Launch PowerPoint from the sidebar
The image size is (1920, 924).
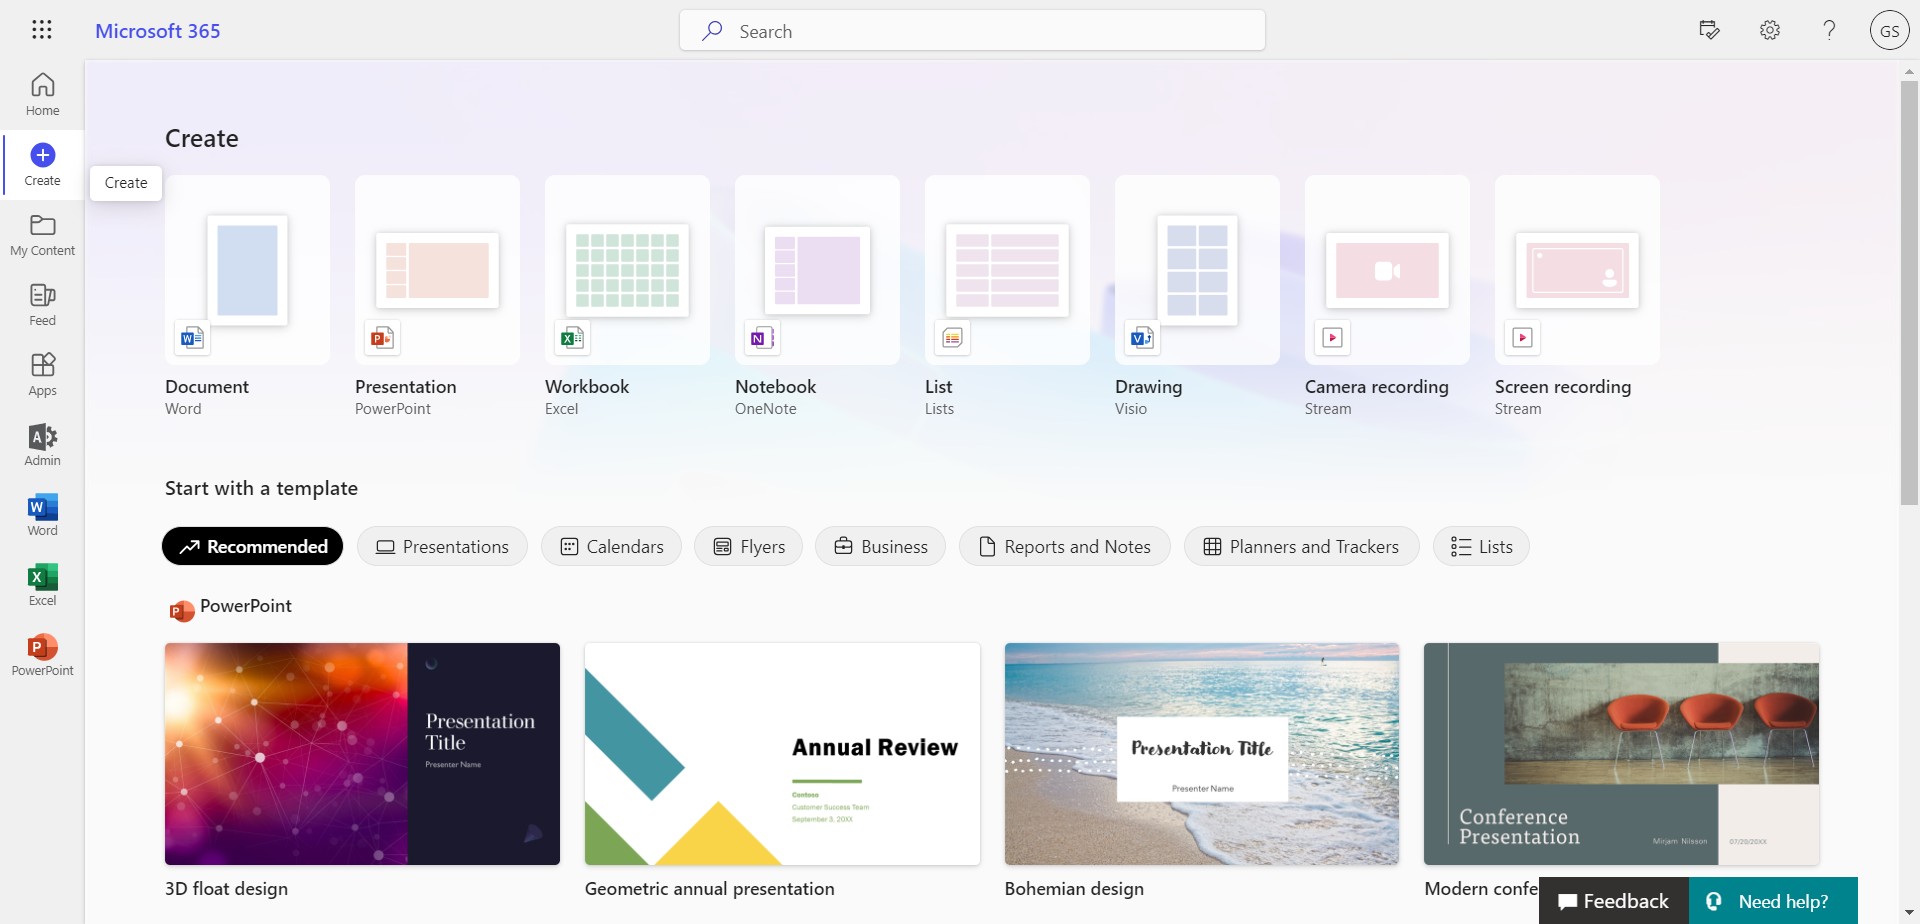point(42,655)
